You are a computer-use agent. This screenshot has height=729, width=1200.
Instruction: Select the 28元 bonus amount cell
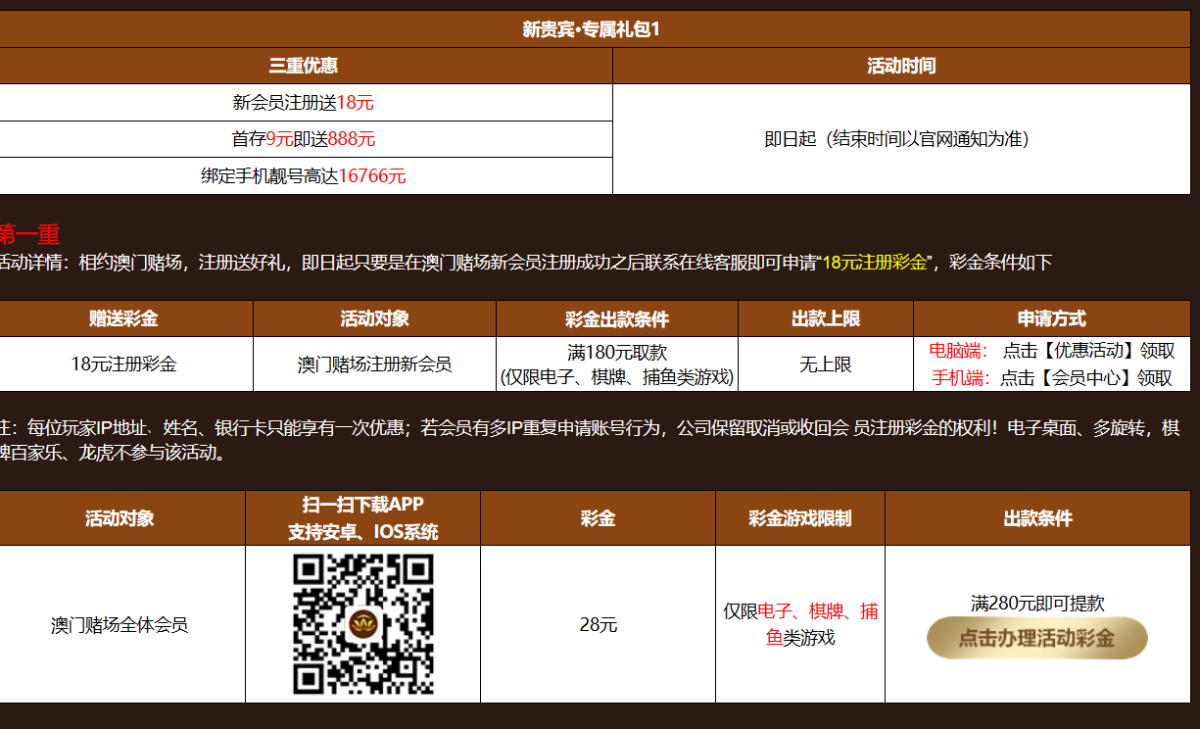click(598, 625)
